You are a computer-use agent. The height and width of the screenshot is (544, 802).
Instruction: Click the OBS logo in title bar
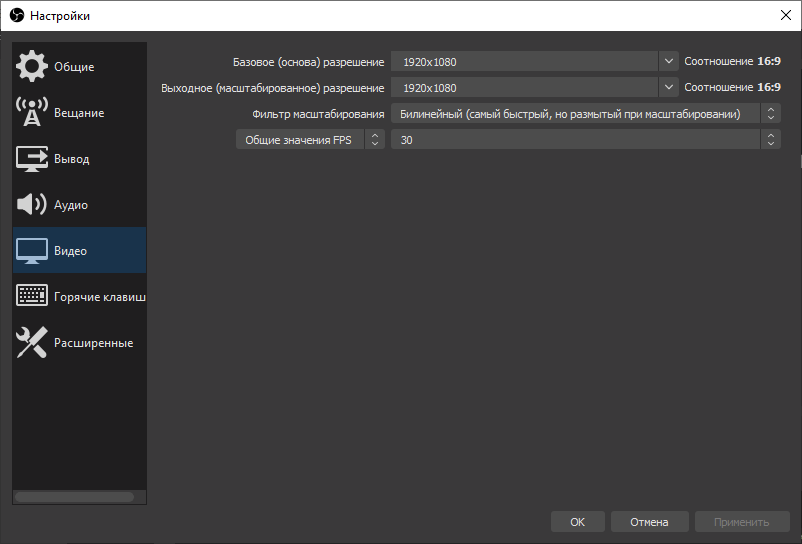(16, 16)
